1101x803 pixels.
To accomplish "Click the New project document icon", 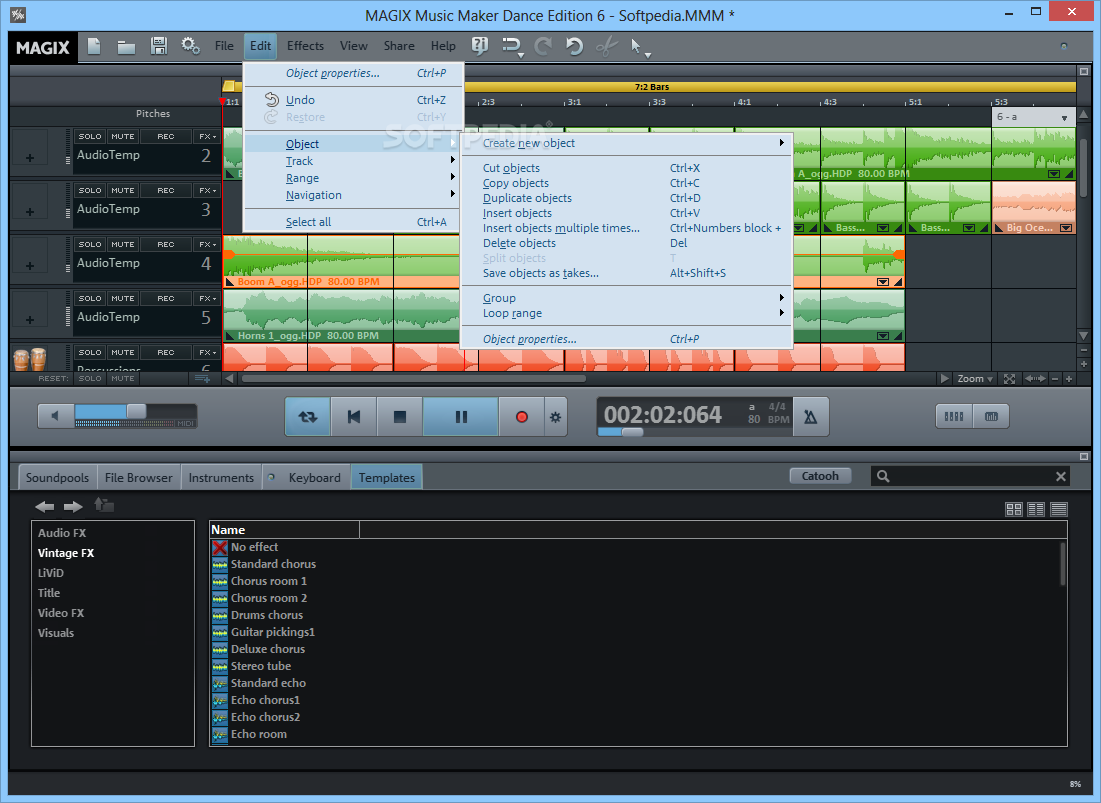I will click(93, 46).
